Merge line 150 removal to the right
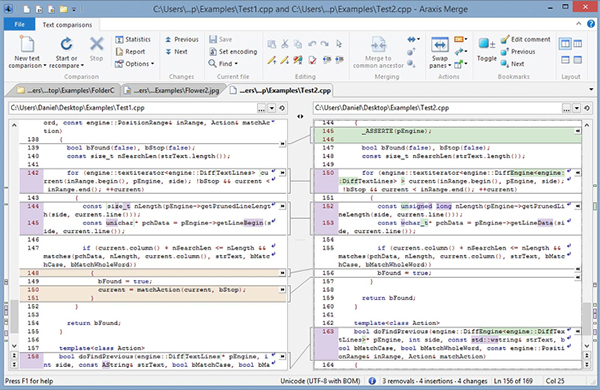 click(282, 290)
